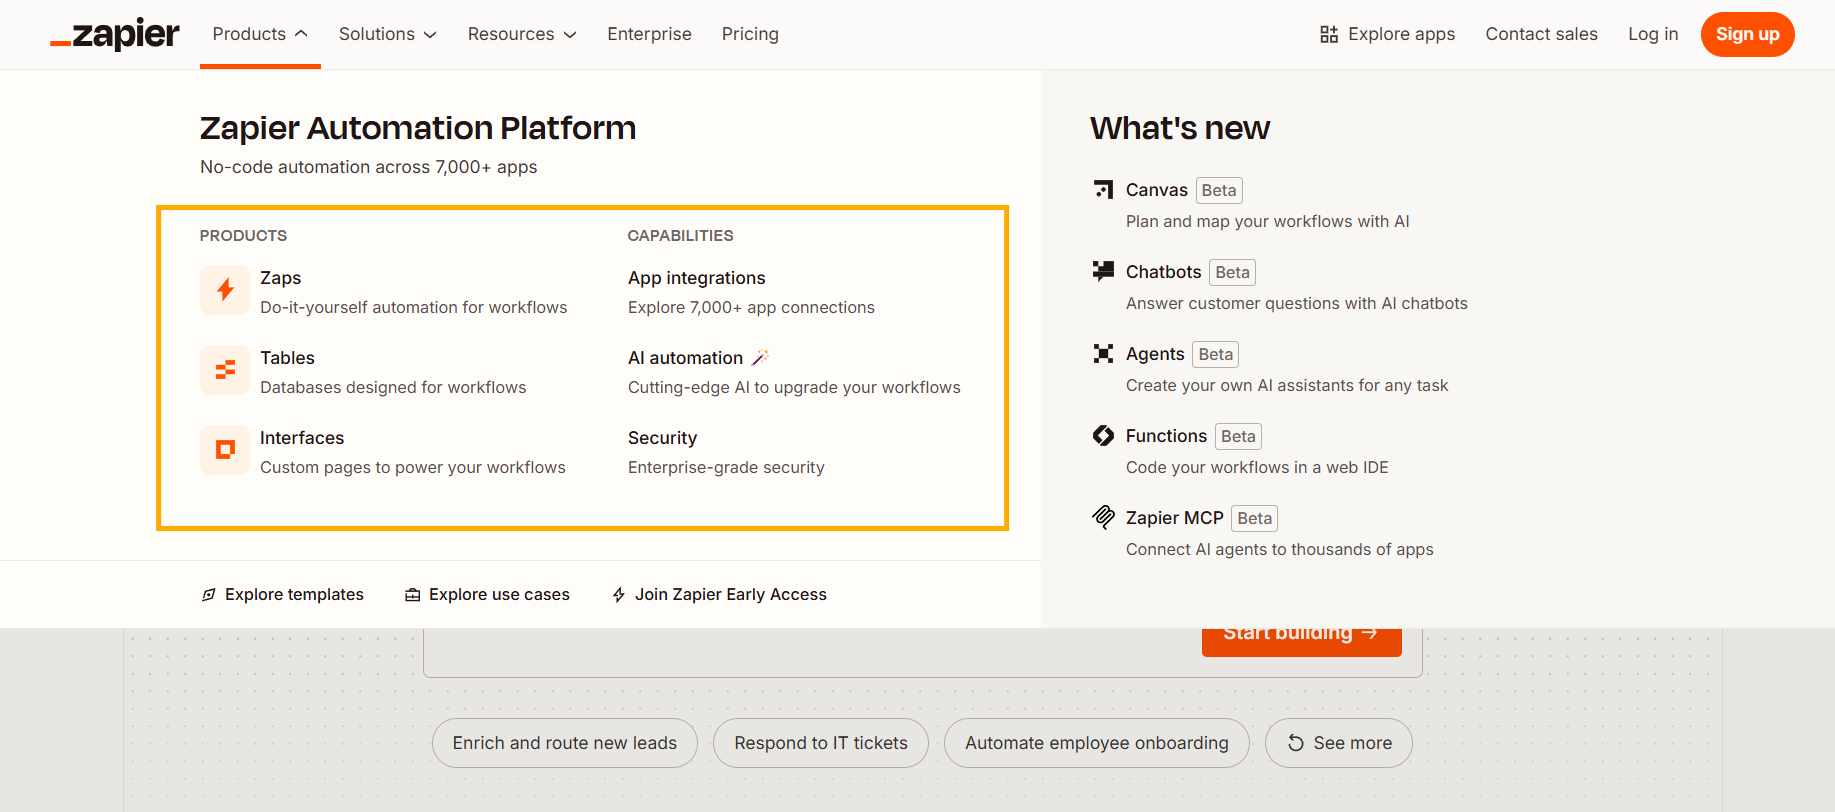The height and width of the screenshot is (812, 1835).
Task: Click the Functions icon in What's new
Action: (1103, 435)
